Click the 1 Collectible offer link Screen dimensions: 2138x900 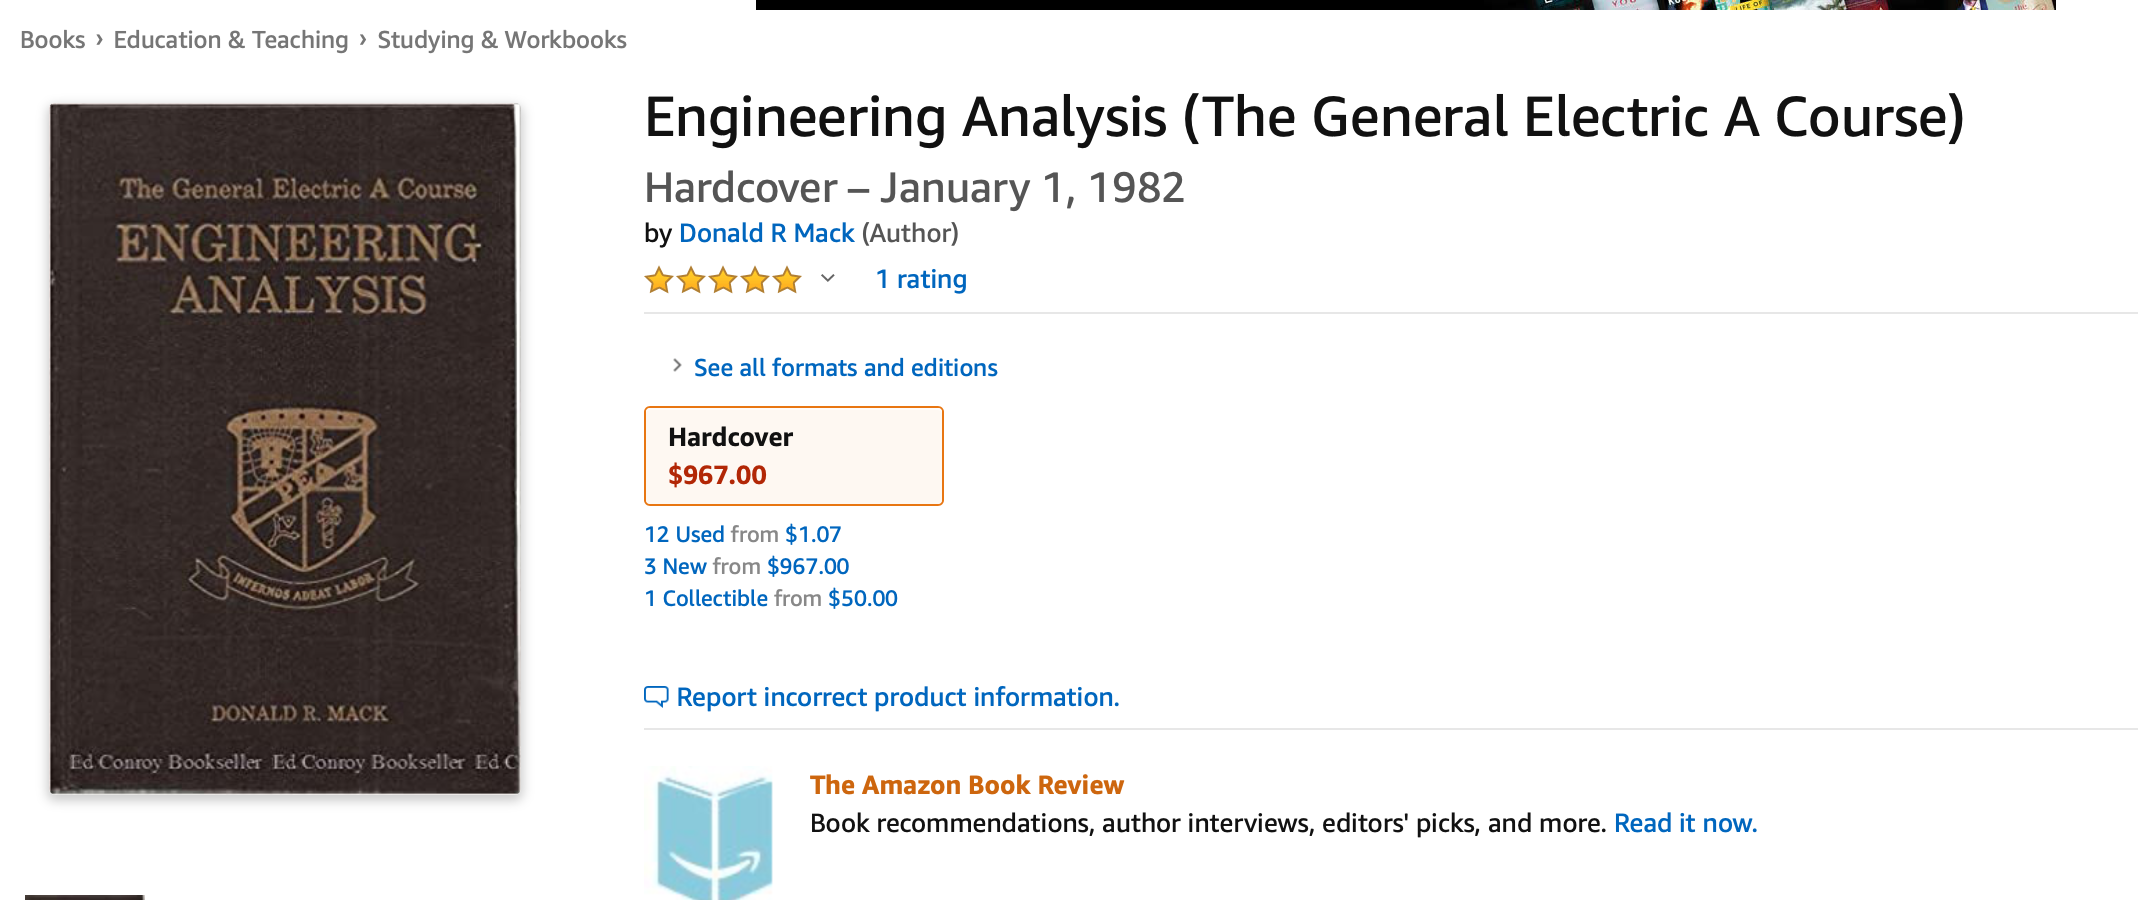click(705, 597)
